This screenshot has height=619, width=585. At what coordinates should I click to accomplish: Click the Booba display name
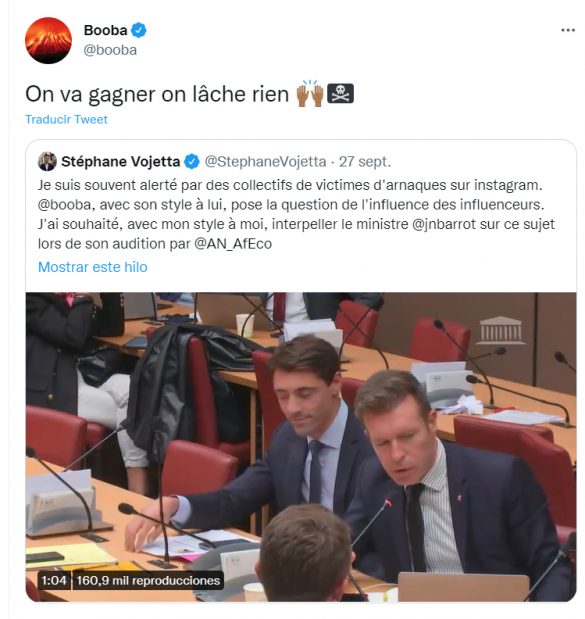tap(105, 30)
